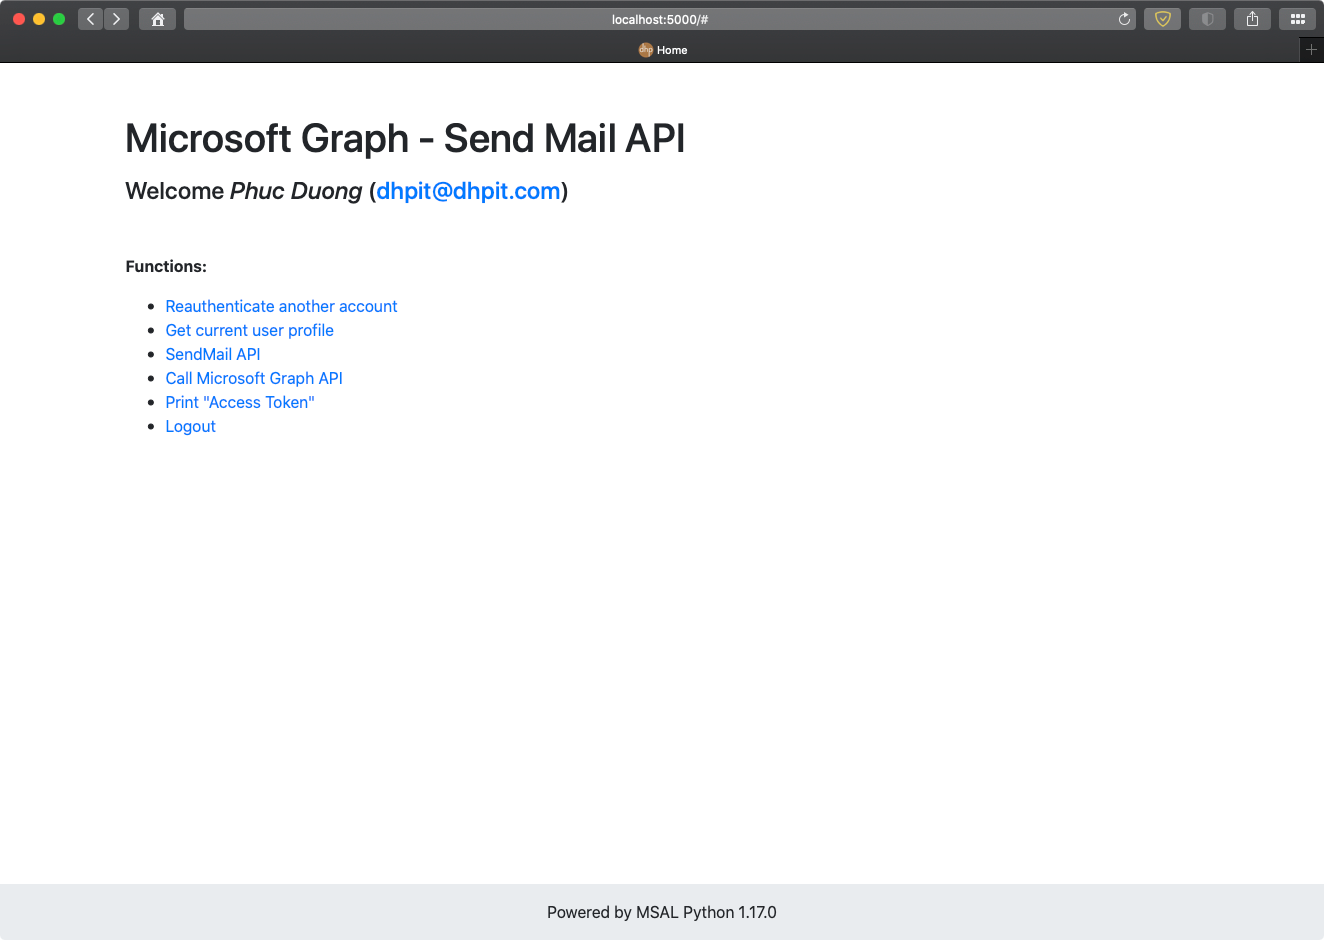Maximize the window with the green button
The height and width of the screenshot is (940, 1324).
pyautogui.click(x=59, y=19)
